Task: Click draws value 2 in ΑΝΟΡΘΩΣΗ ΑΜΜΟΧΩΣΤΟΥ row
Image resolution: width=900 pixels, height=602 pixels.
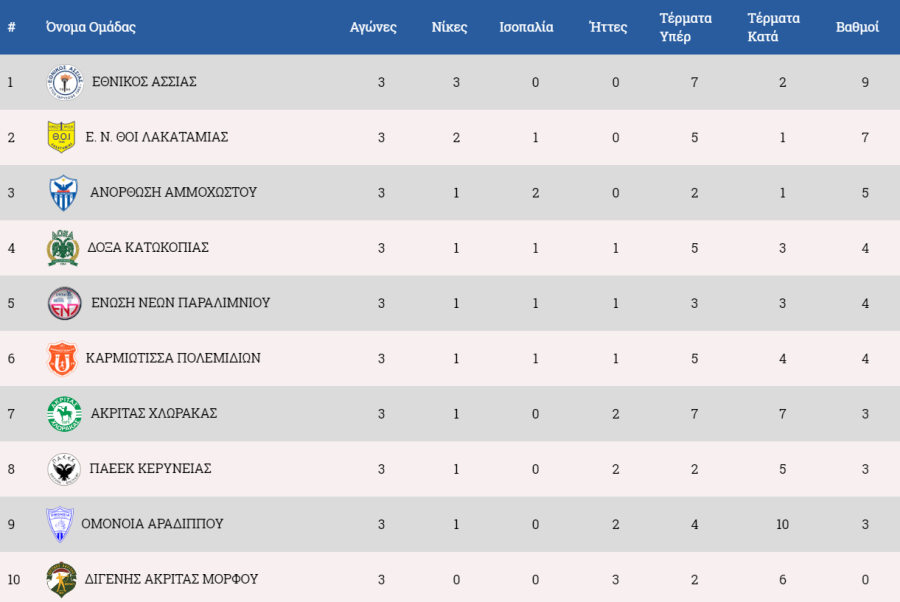Action: (x=536, y=193)
